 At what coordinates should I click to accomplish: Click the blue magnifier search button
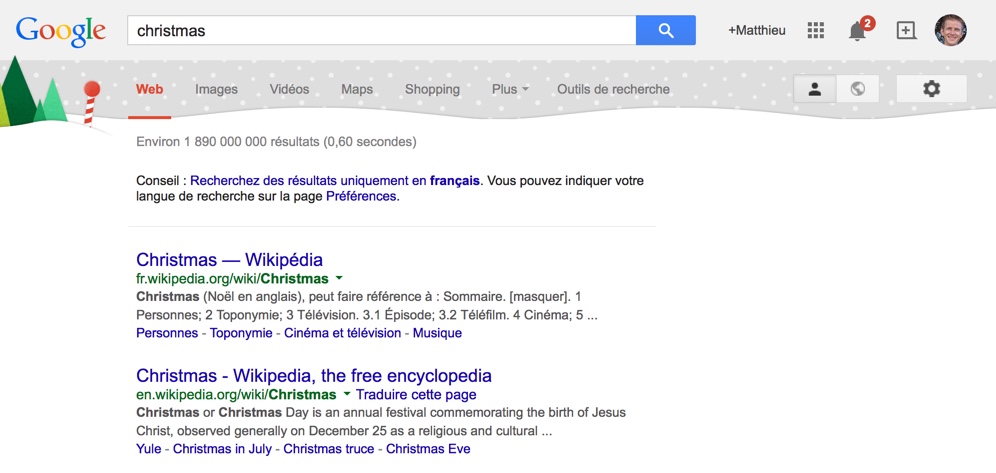point(666,30)
